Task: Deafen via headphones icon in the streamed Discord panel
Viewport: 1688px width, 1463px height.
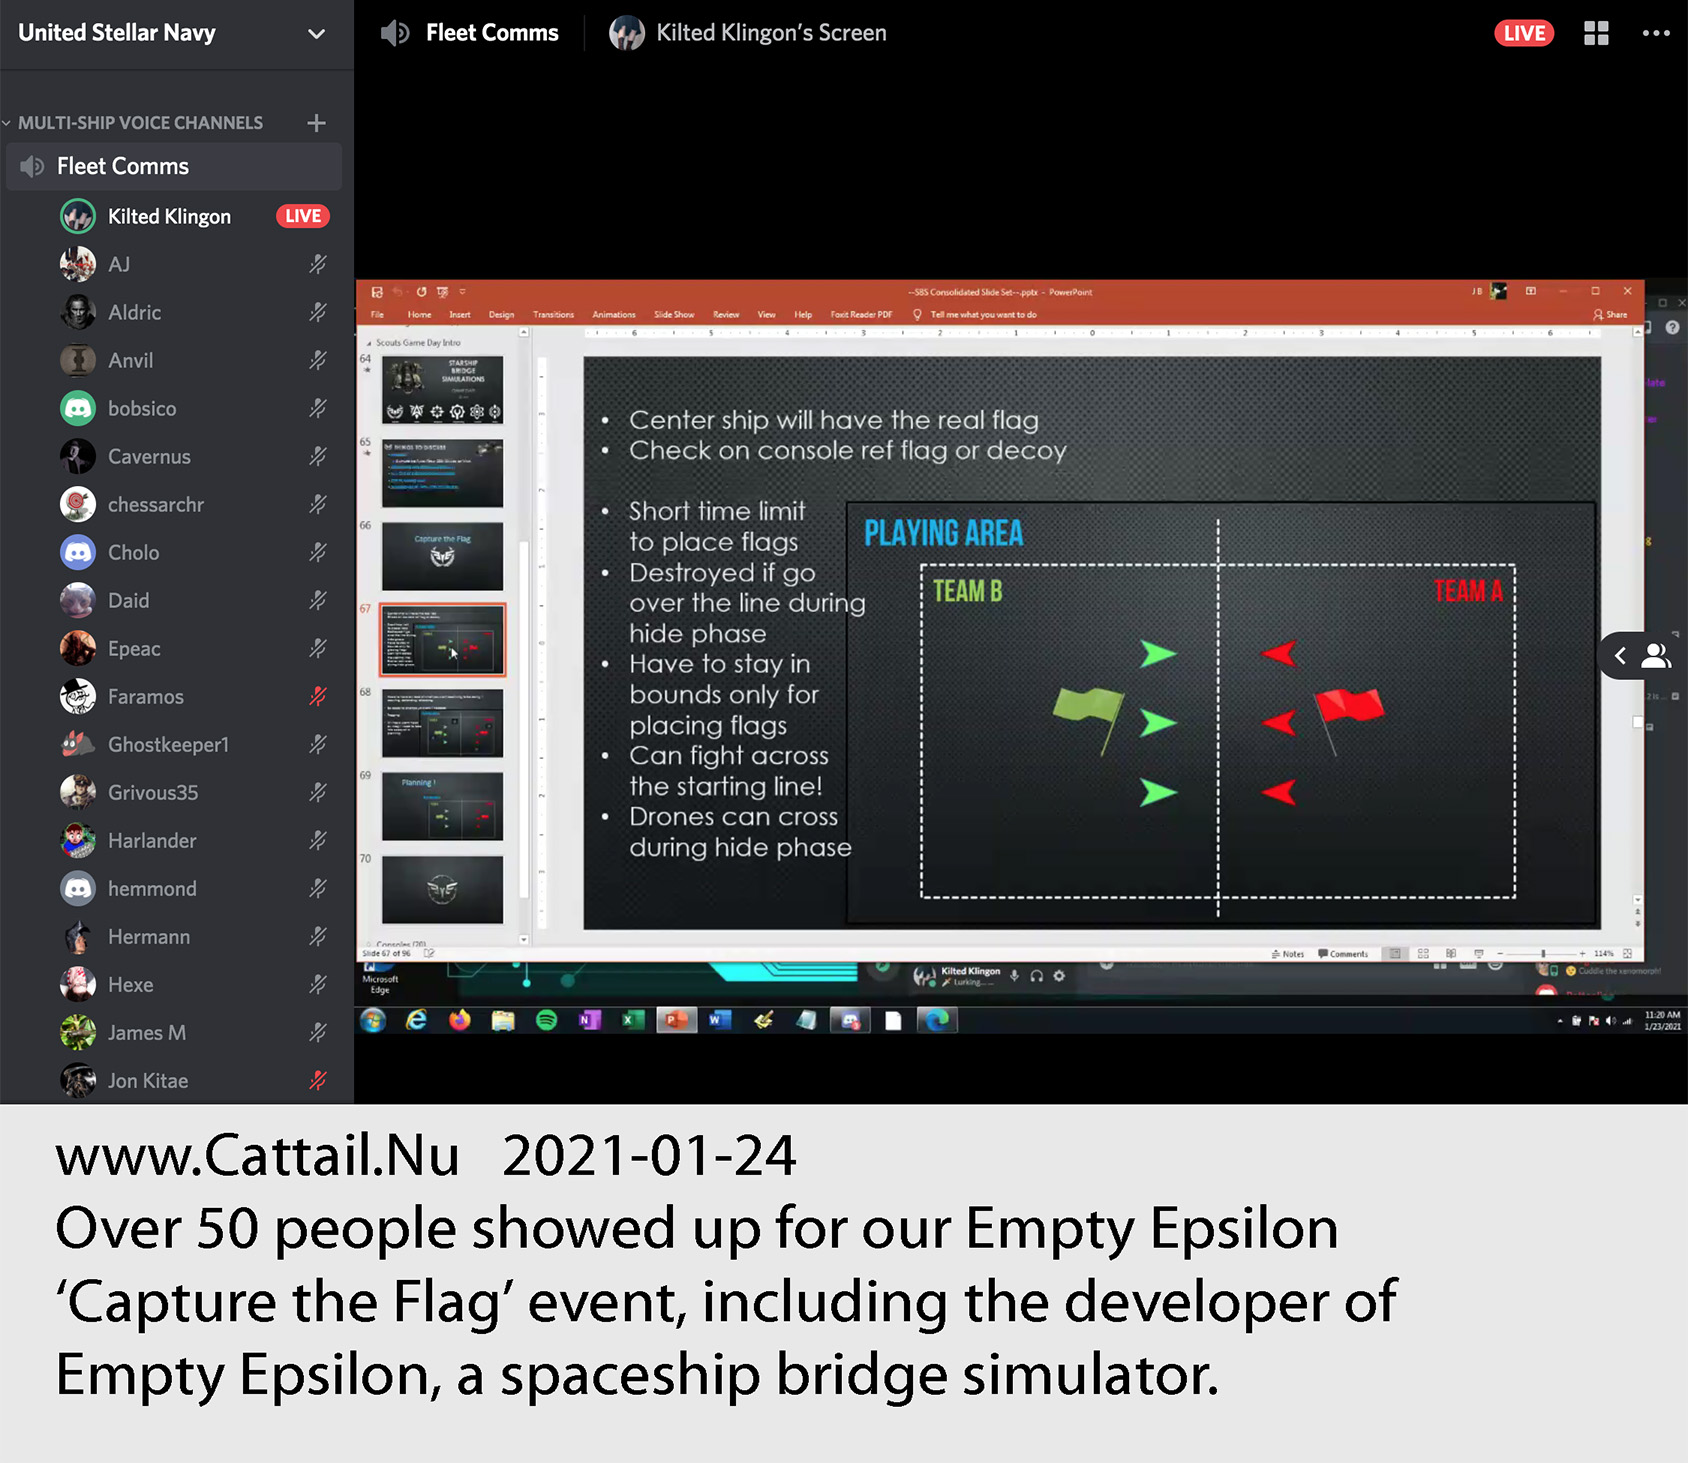Action: (1037, 976)
